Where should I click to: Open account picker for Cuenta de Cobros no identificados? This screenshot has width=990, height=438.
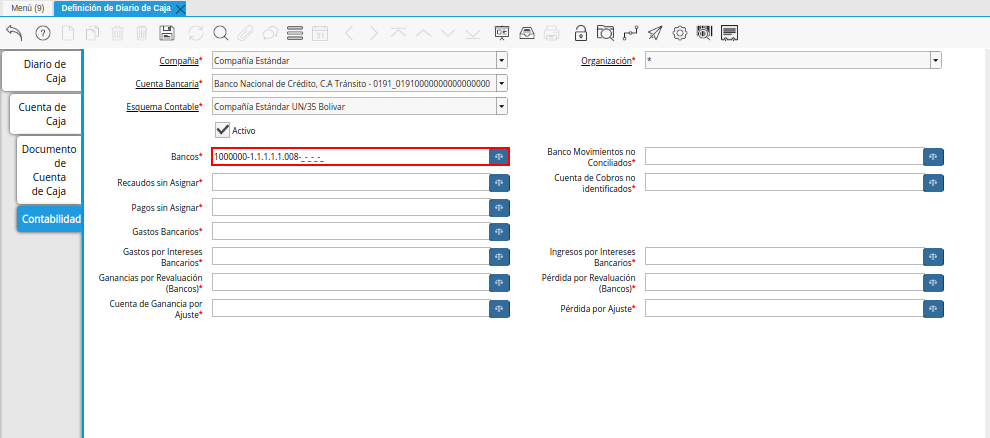[x=933, y=183]
